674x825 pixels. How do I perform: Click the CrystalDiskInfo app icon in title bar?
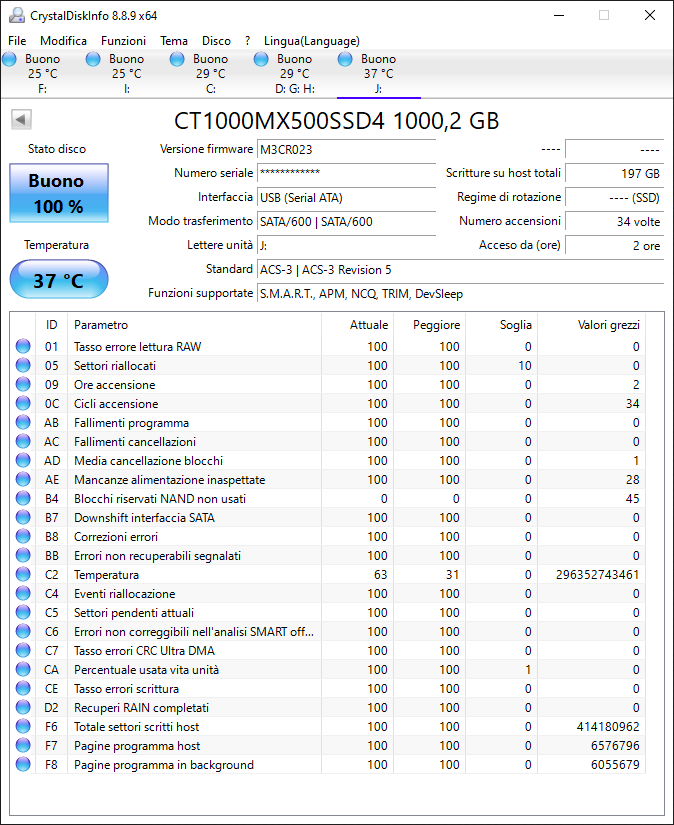coord(17,15)
